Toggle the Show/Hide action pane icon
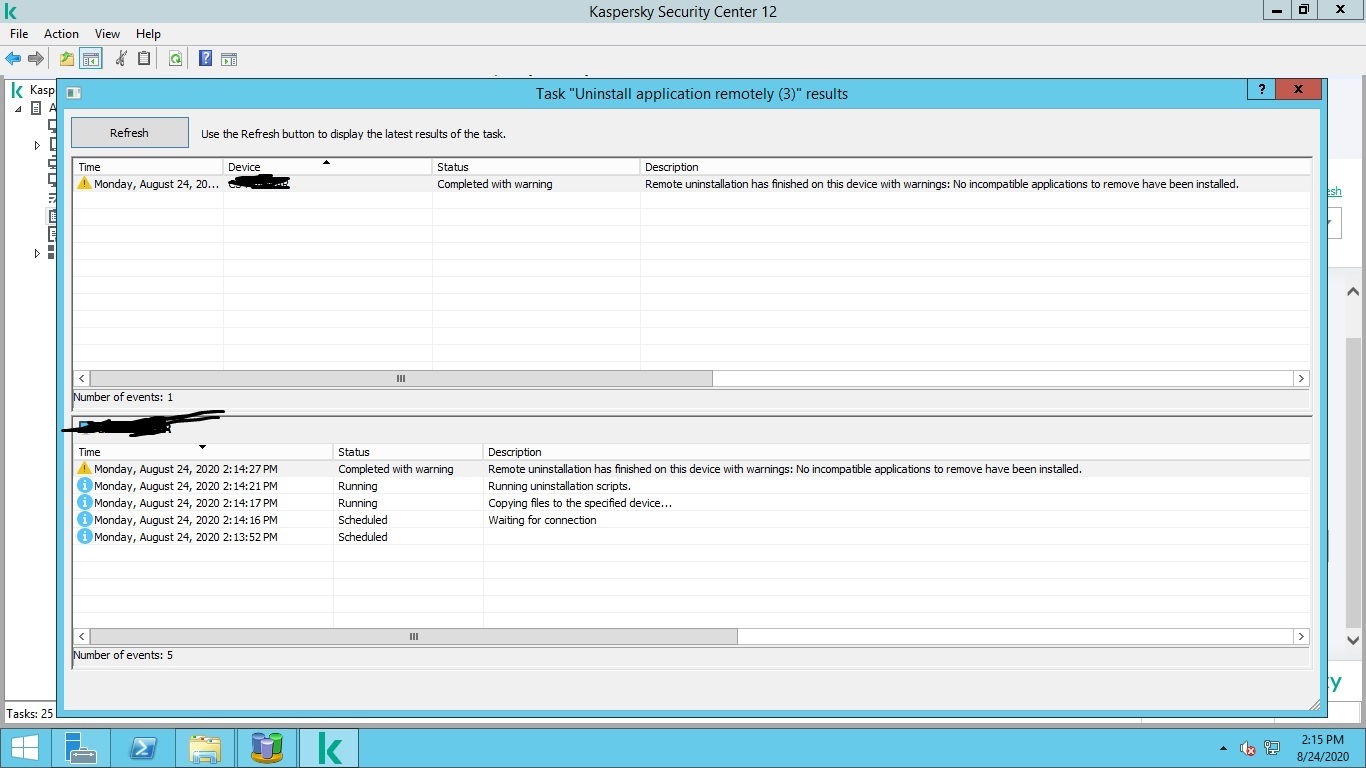The width and height of the screenshot is (1366, 768). [229, 59]
